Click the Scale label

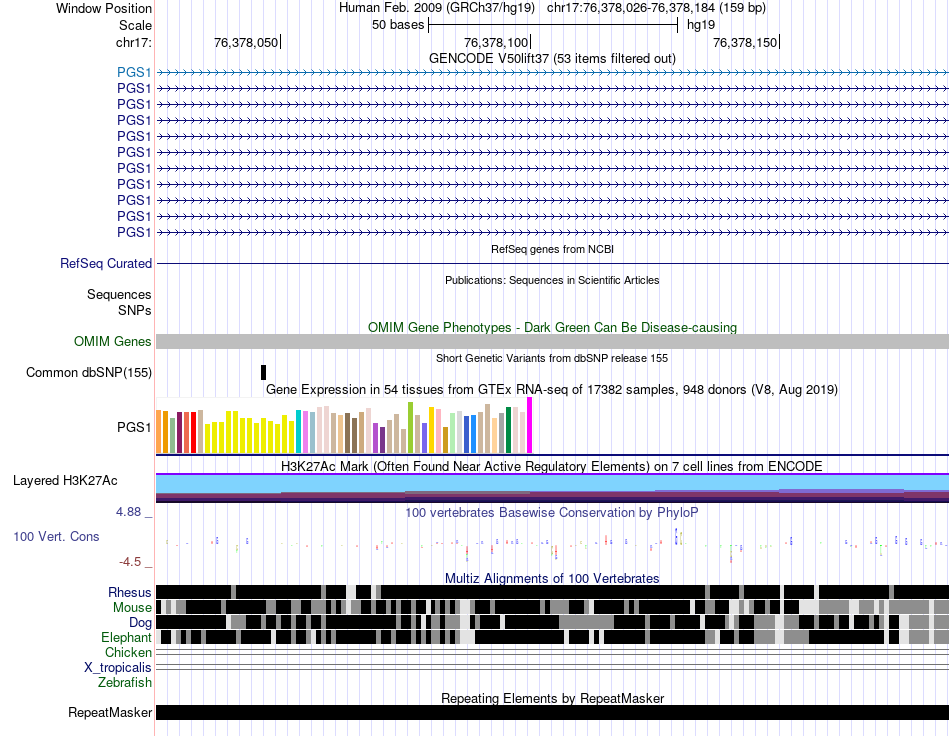click(x=135, y=25)
